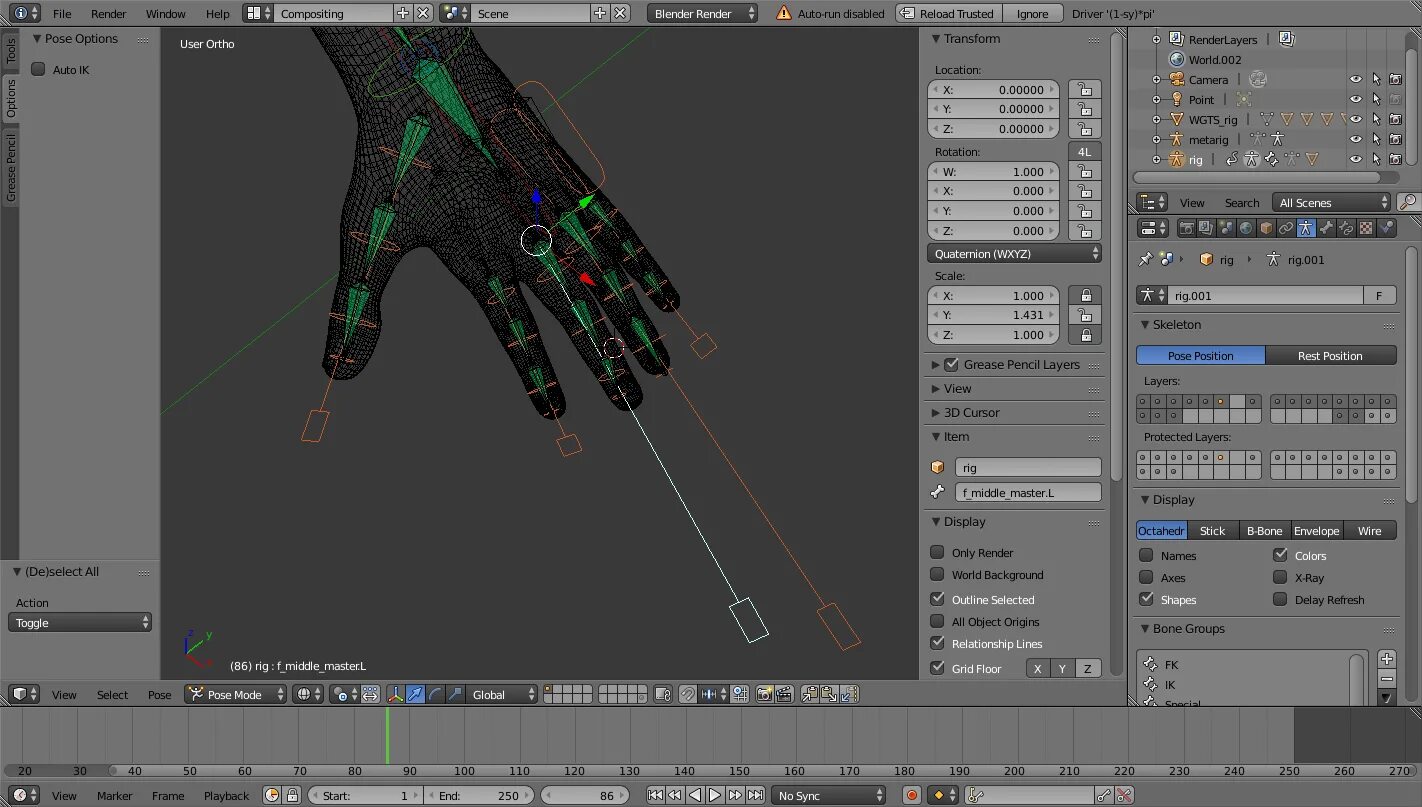The width and height of the screenshot is (1422, 807).
Task: Expand the Grease Pencil Layers panel
Action: (x=936, y=364)
